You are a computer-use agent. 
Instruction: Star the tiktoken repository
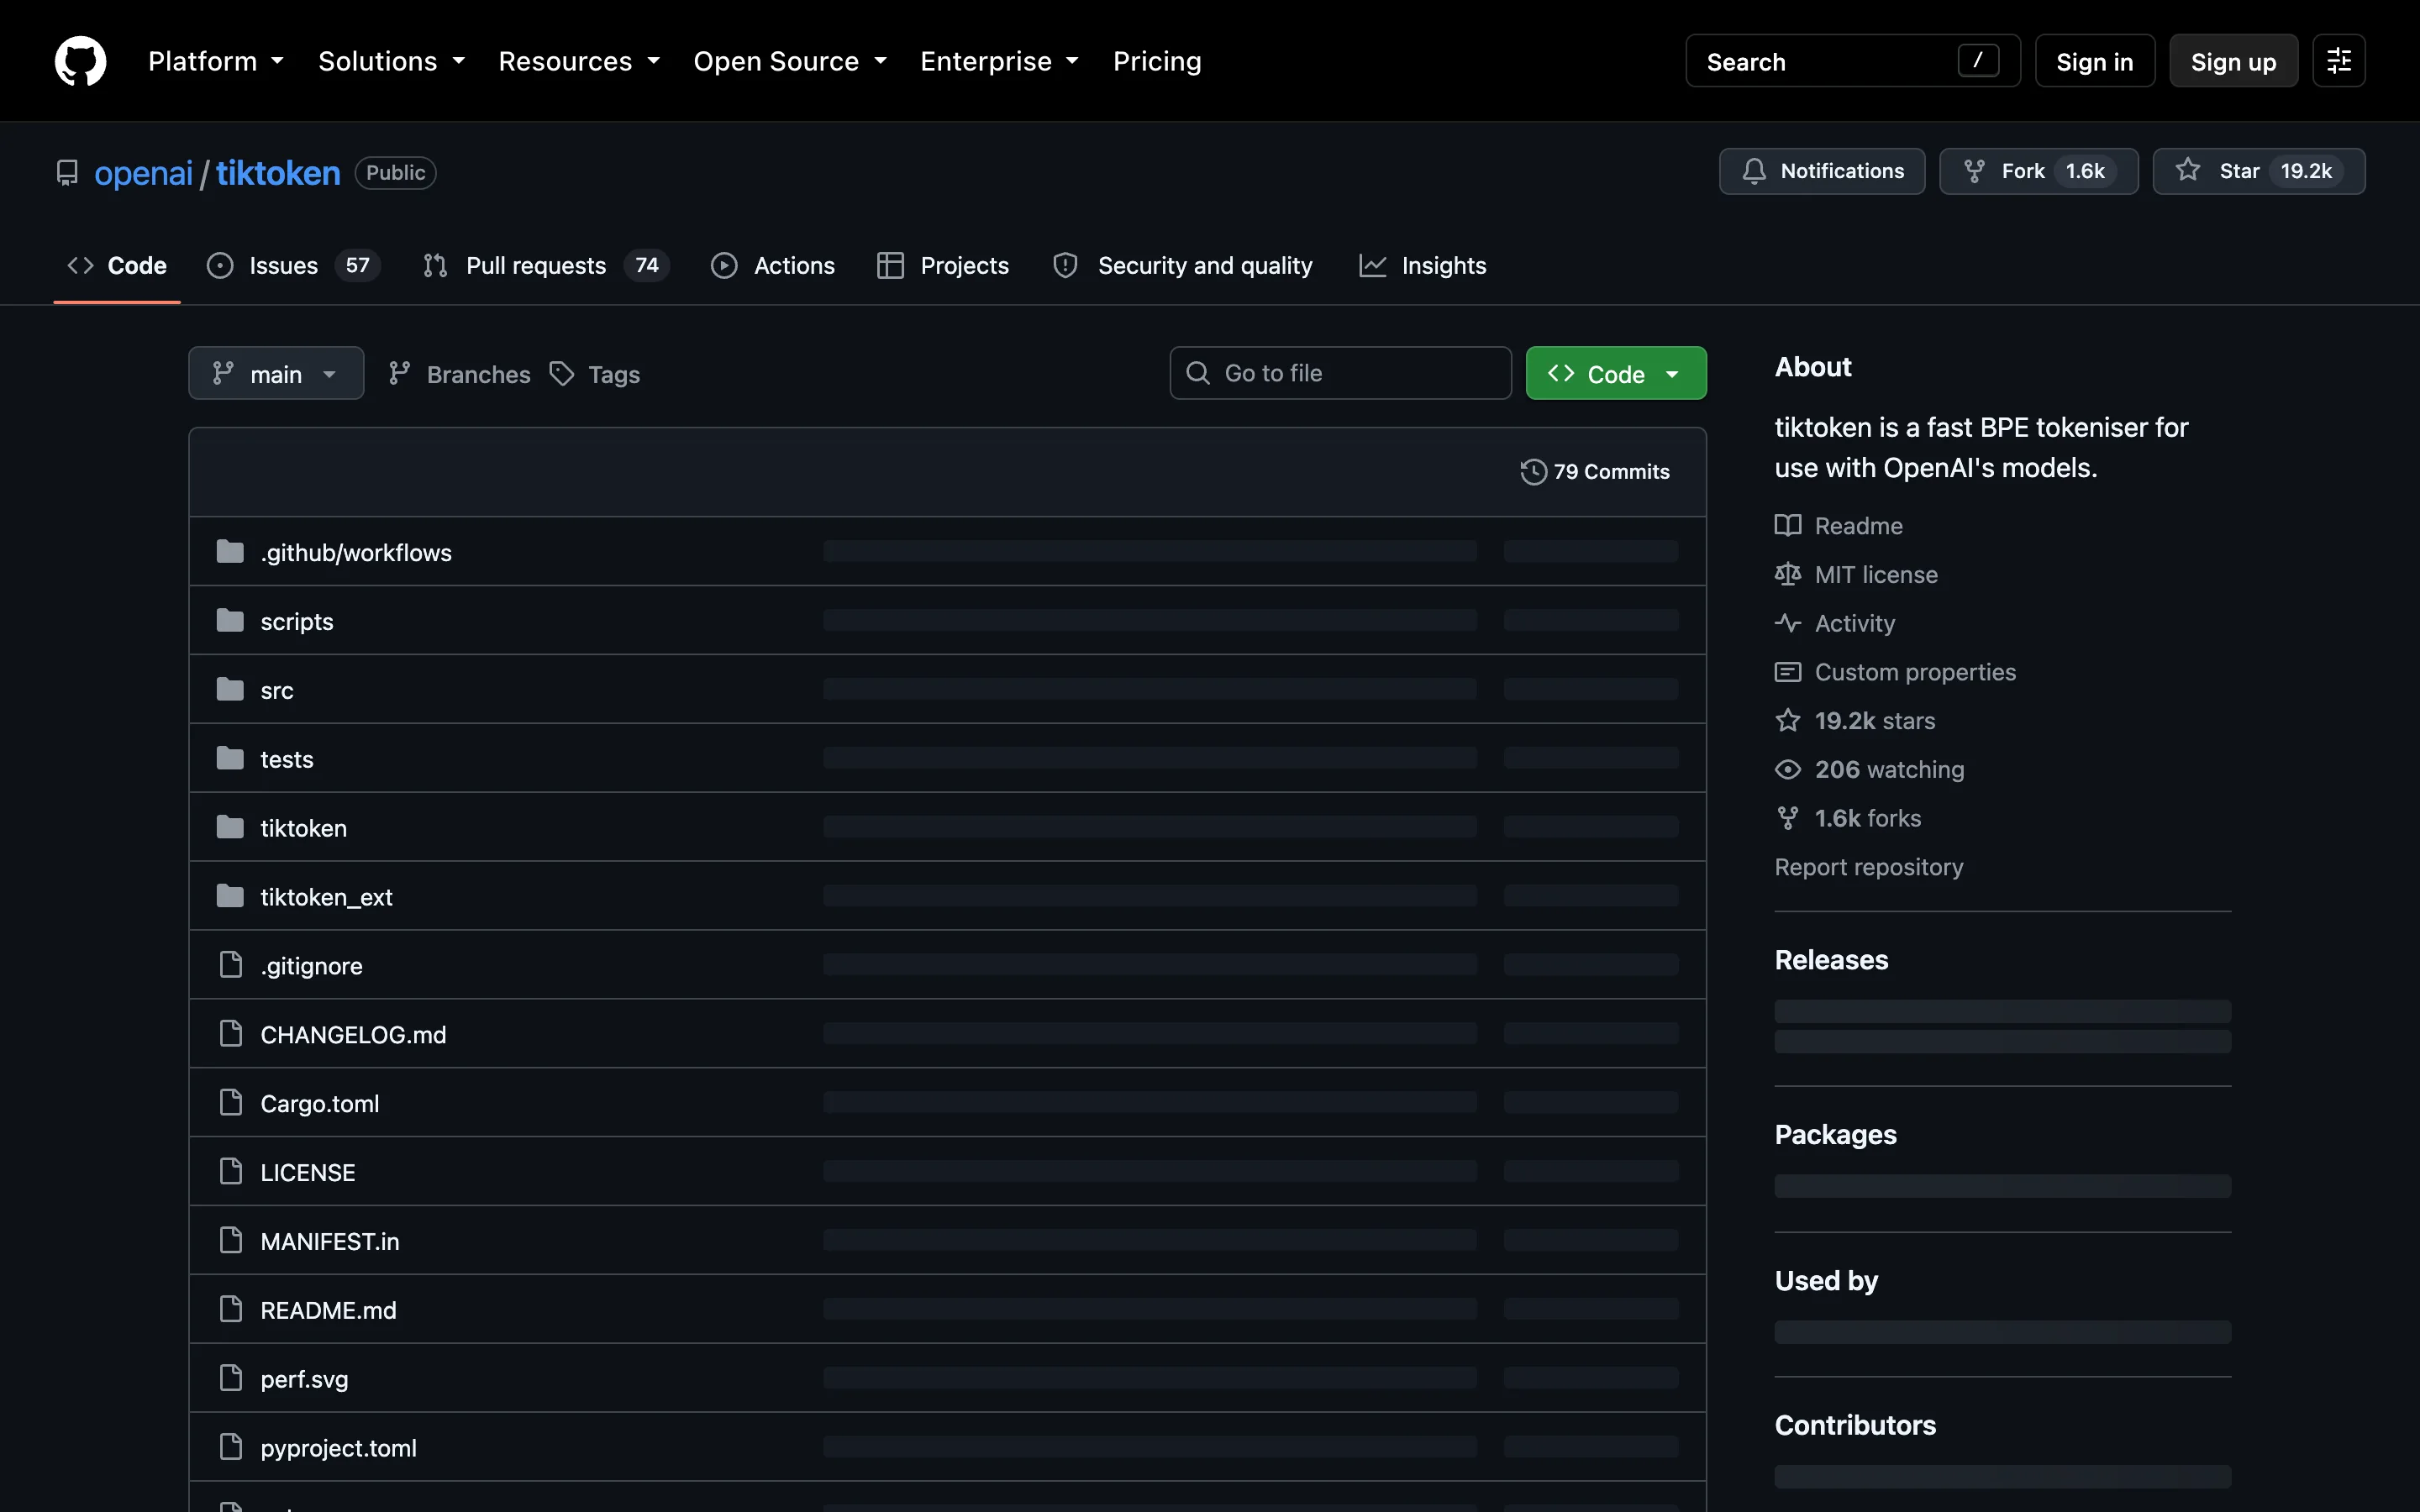pyautogui.click(x=2259, y=171)
